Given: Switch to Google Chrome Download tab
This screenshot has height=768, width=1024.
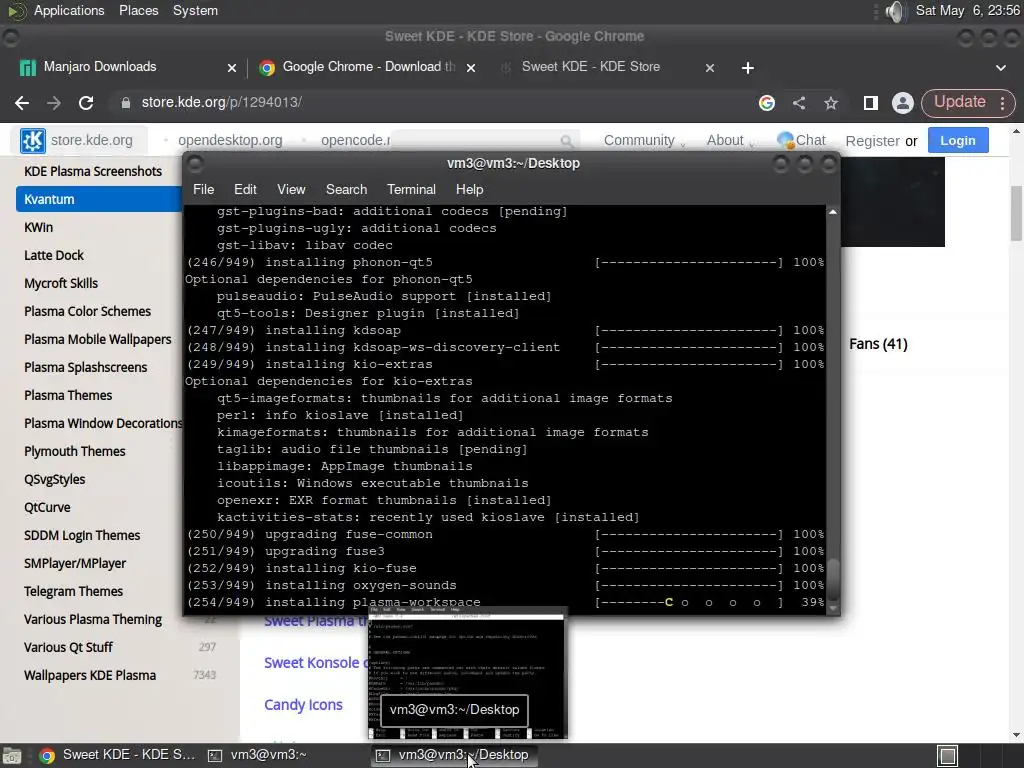Looking at the screenshot, I should point(366,67).
